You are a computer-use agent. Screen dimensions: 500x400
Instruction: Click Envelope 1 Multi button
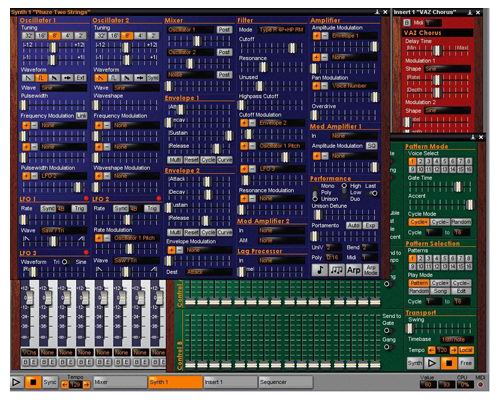click(x=175, y=160)
